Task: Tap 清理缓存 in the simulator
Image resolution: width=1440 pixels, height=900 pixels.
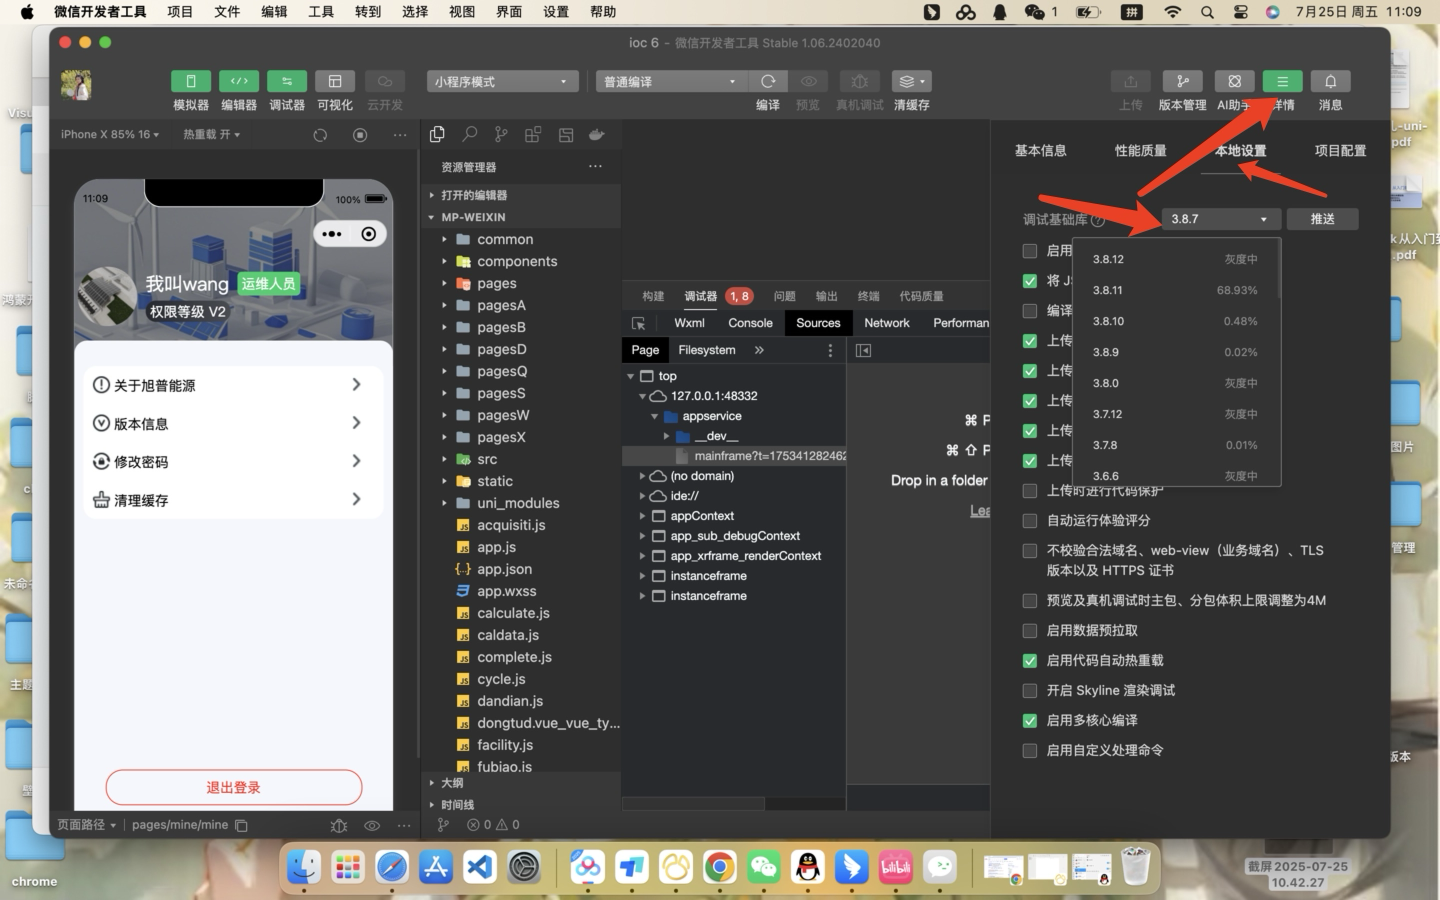Action: 227,500
